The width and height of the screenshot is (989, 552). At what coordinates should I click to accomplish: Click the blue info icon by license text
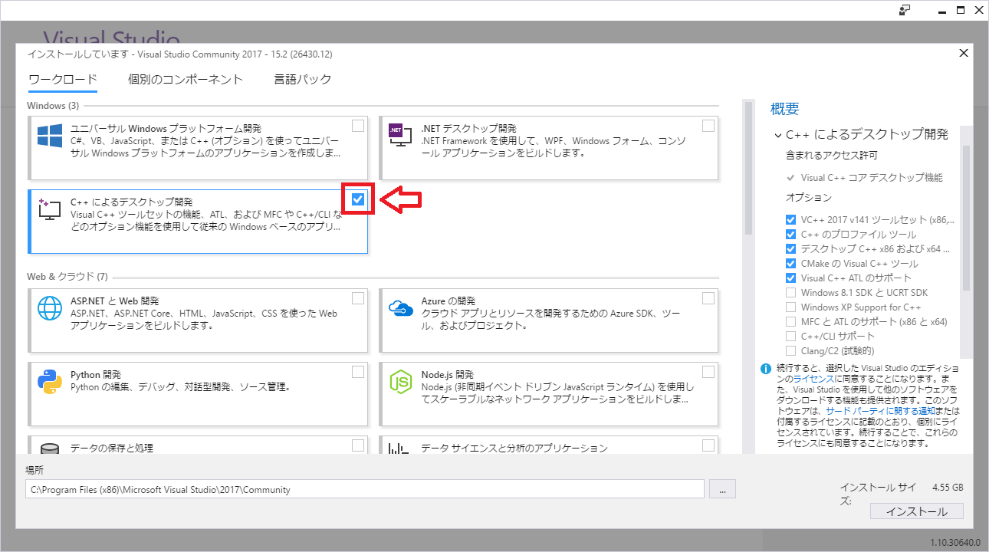click(766, 369)
